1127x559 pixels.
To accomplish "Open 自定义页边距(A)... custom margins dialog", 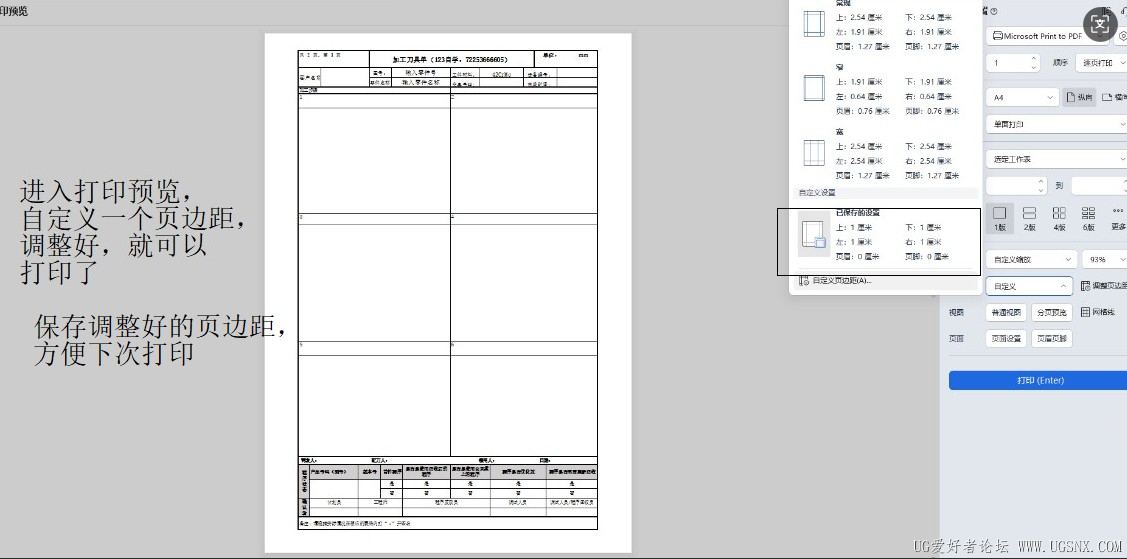I will (841, 280).
